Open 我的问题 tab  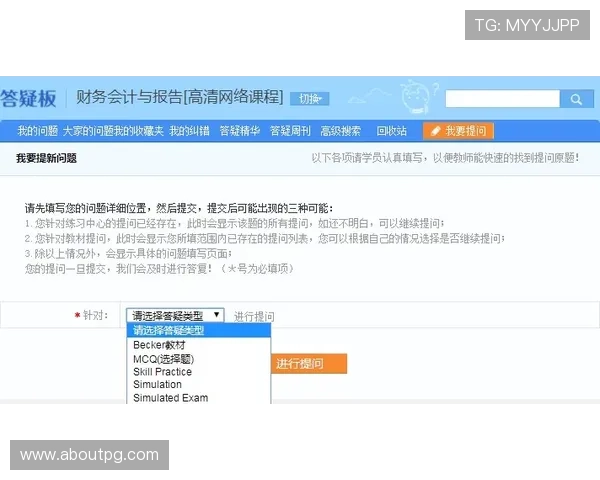[x=38, y=131]
